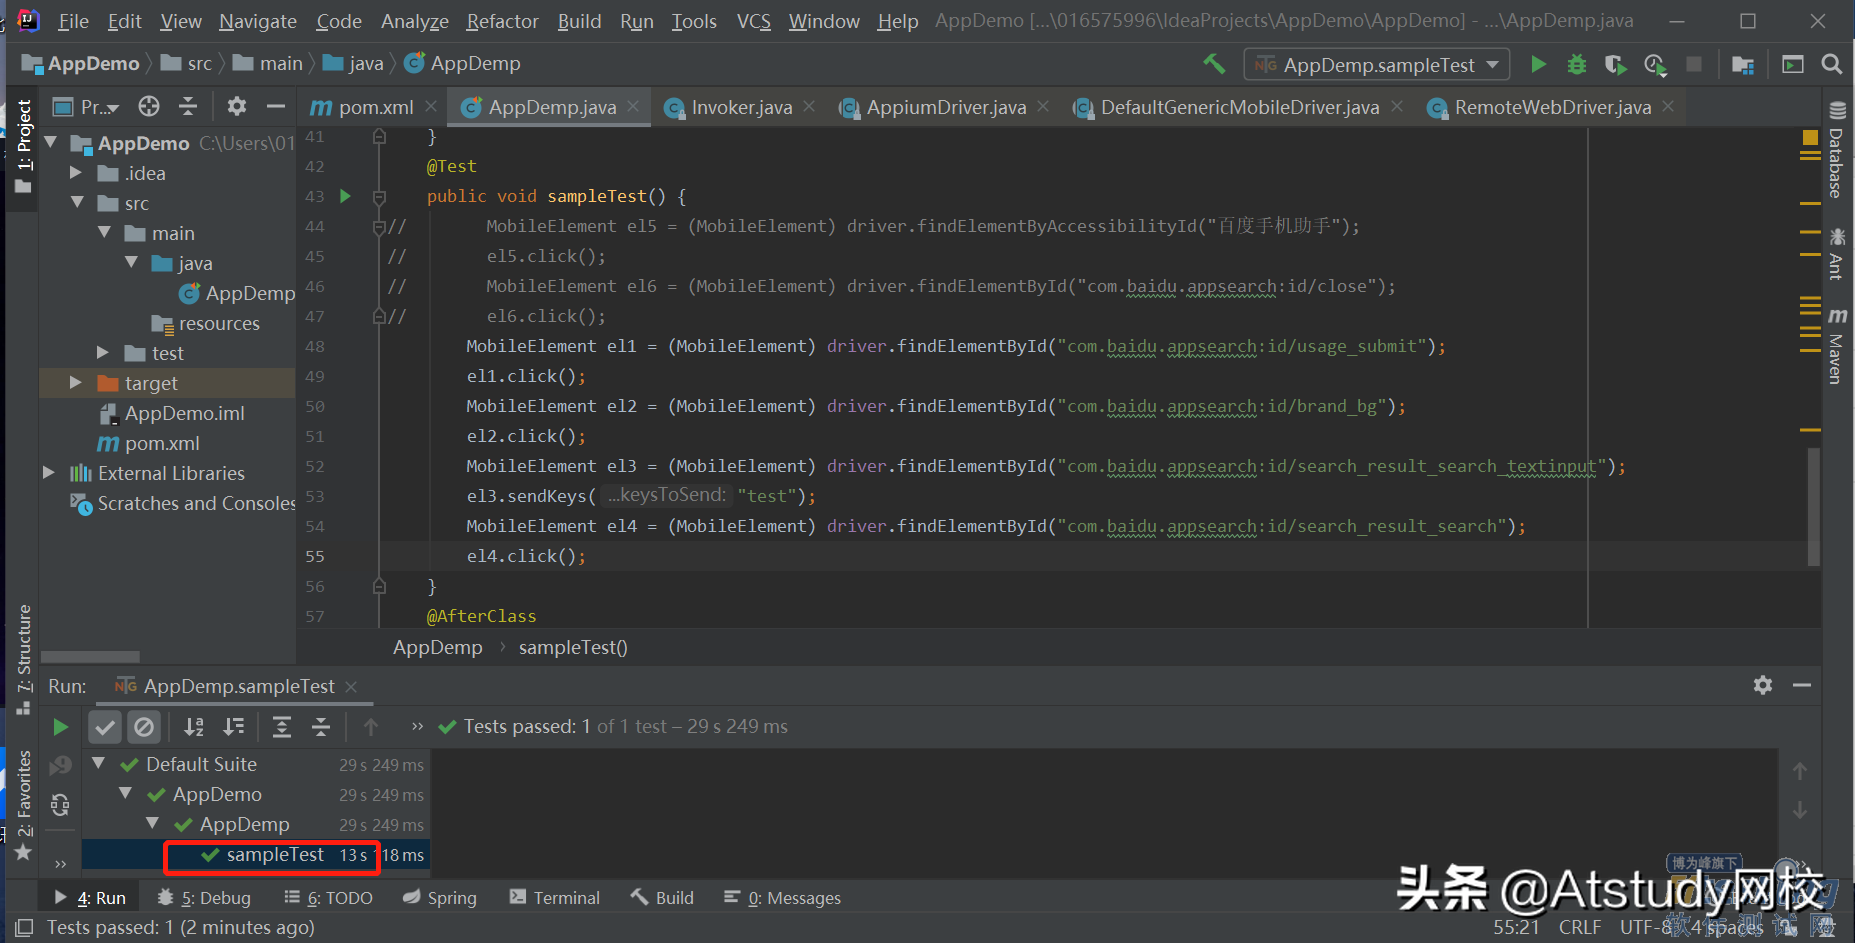Toggle tool window bars icon in status bar
This screenshot has height=943, width=1855.
[24, 928]
